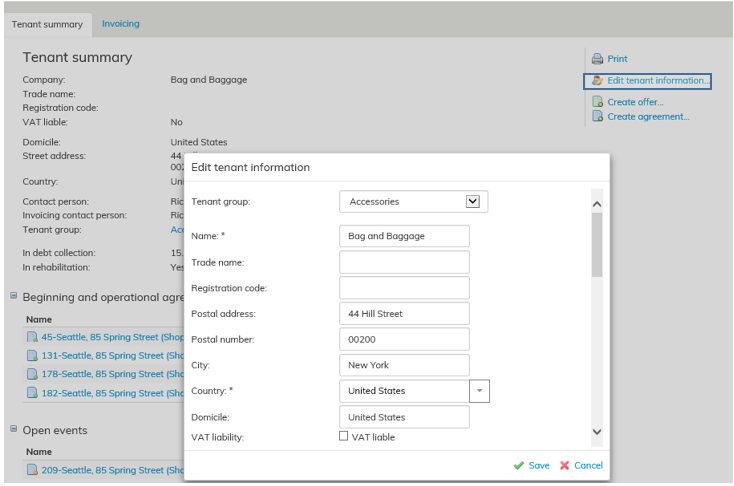Image resolution: width=734 pixels, height=486 pixels.
Task: Click the scroll down arrow in dialog
Action: point(597,431)
